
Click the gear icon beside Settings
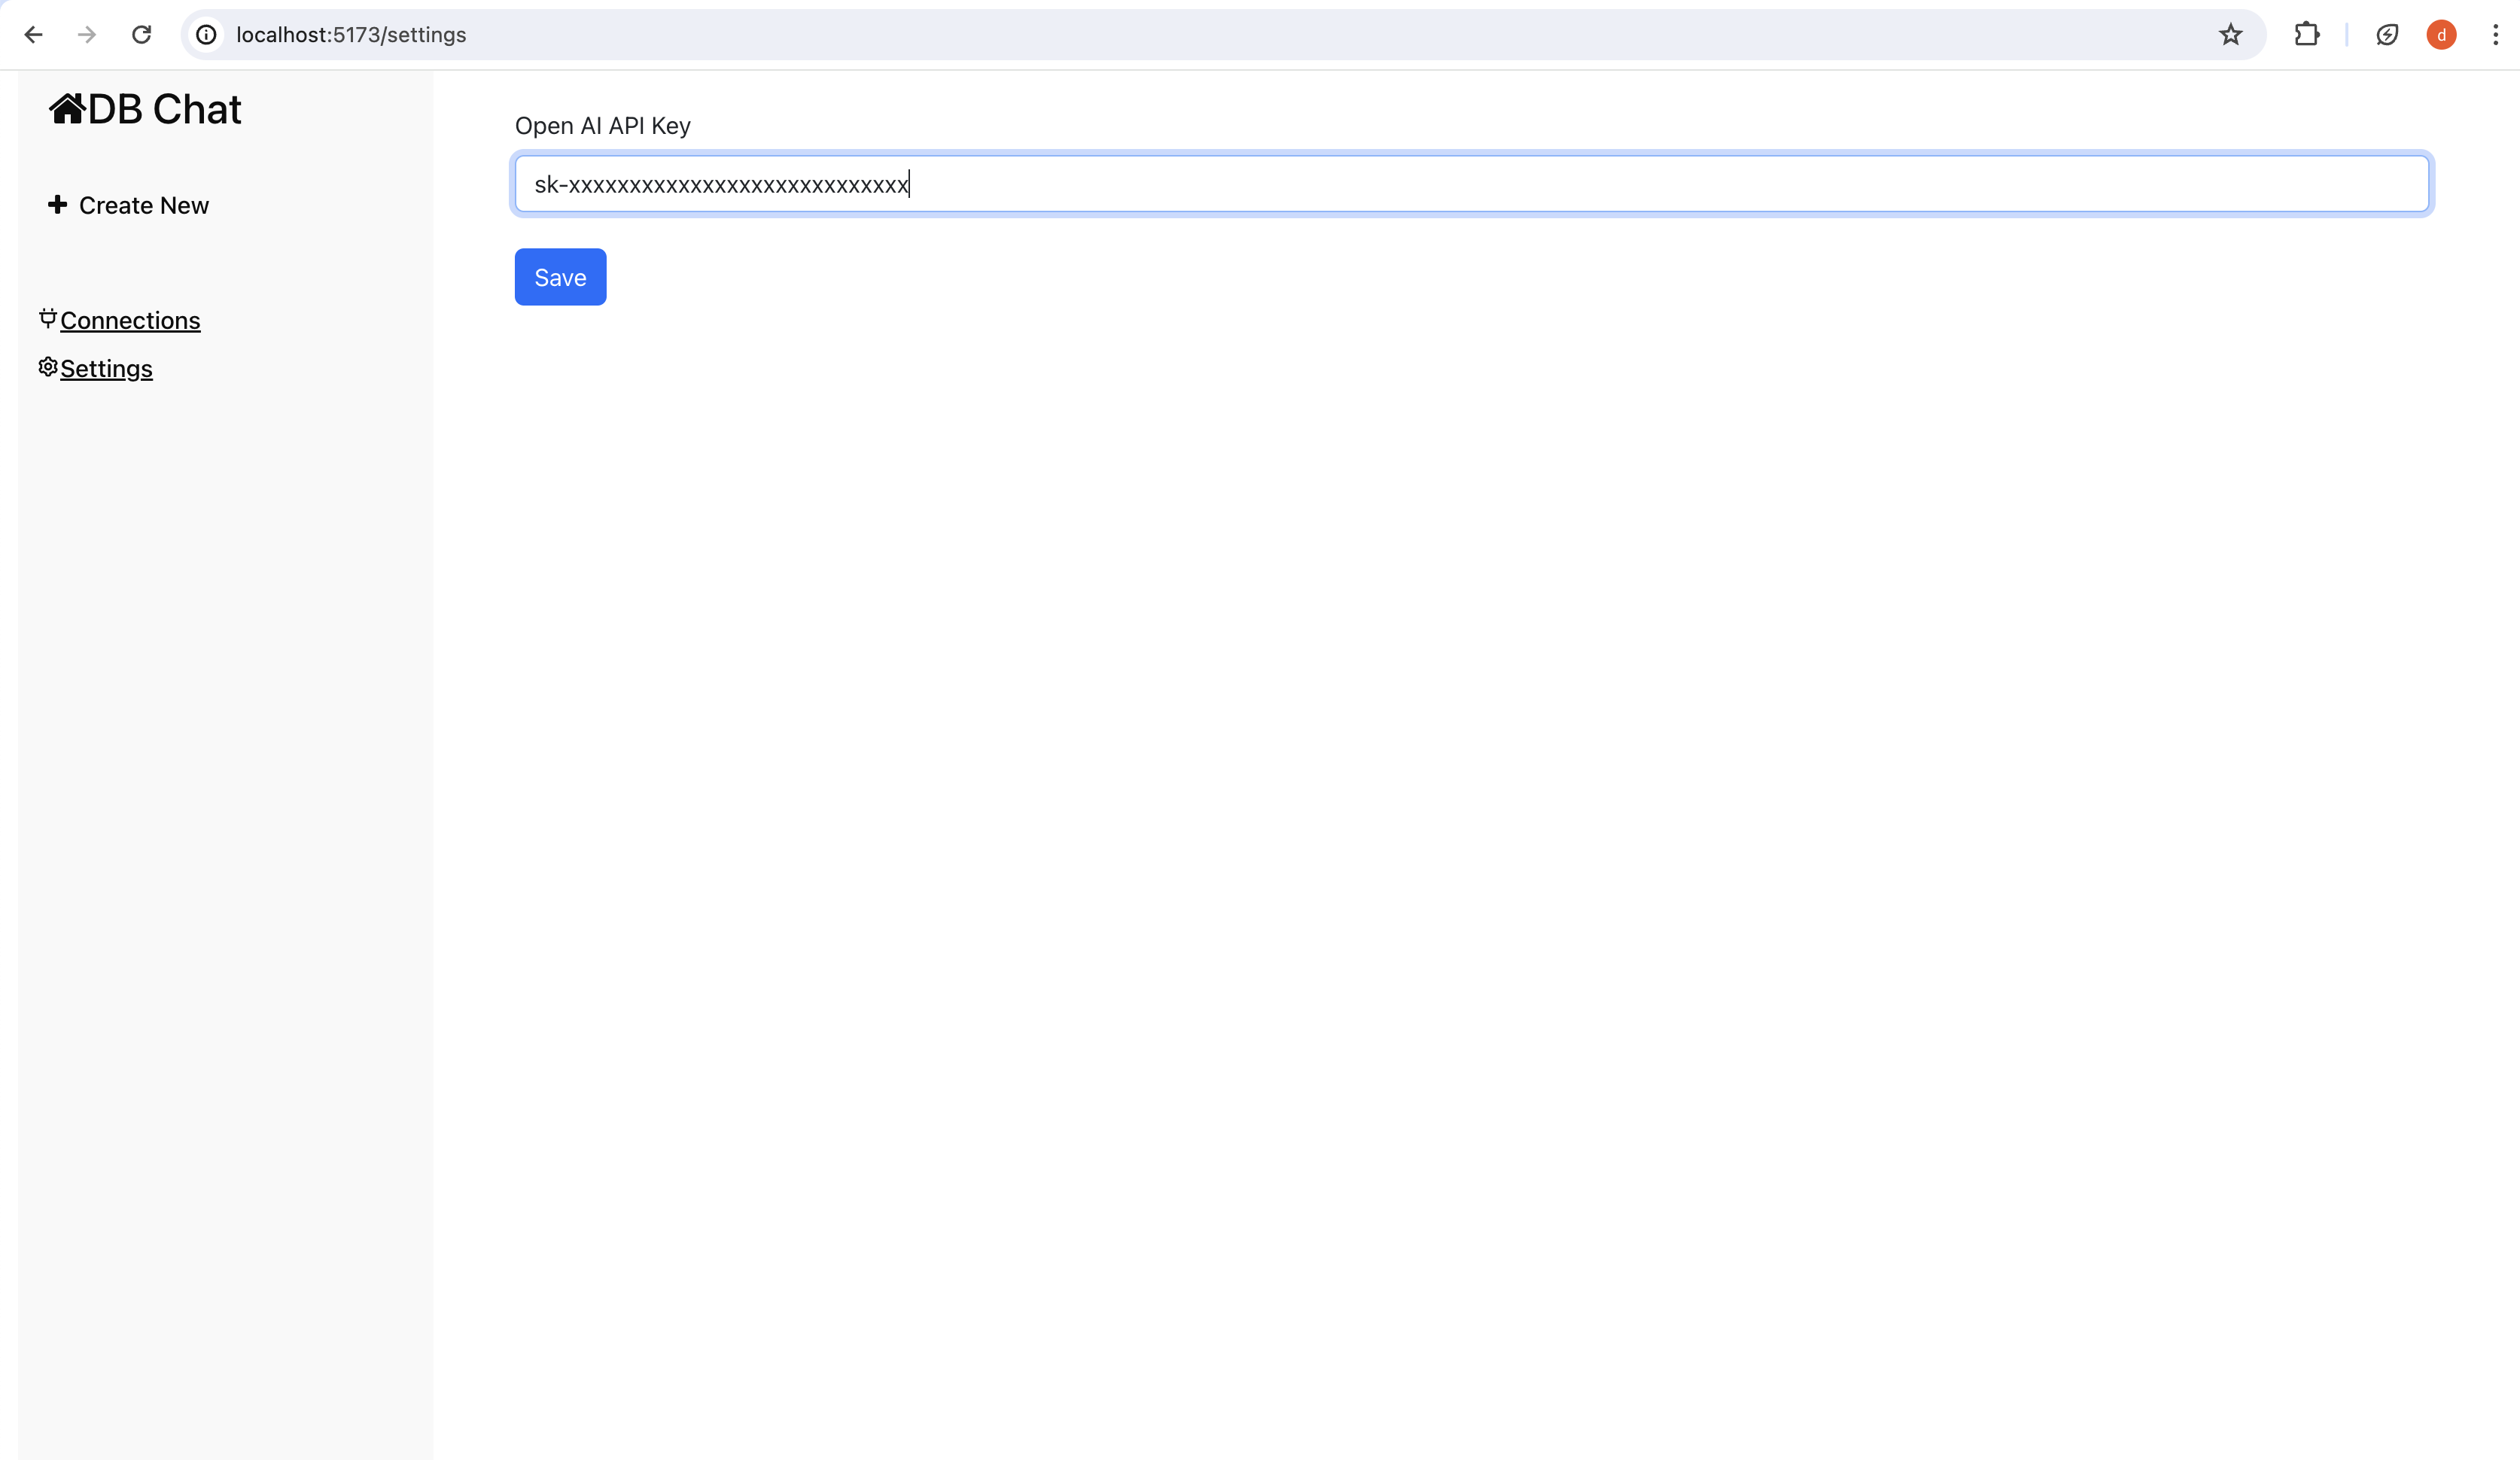click(x=47, y=367)
